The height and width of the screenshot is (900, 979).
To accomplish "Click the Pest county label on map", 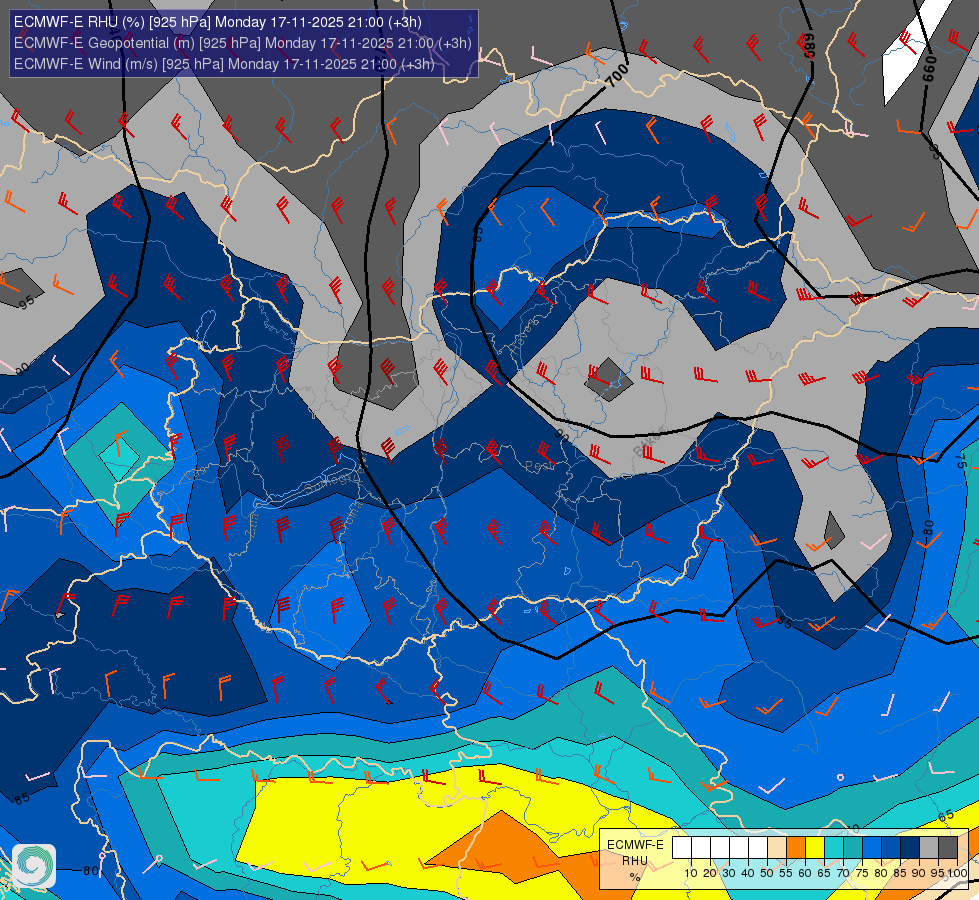I will pos(539,466).
